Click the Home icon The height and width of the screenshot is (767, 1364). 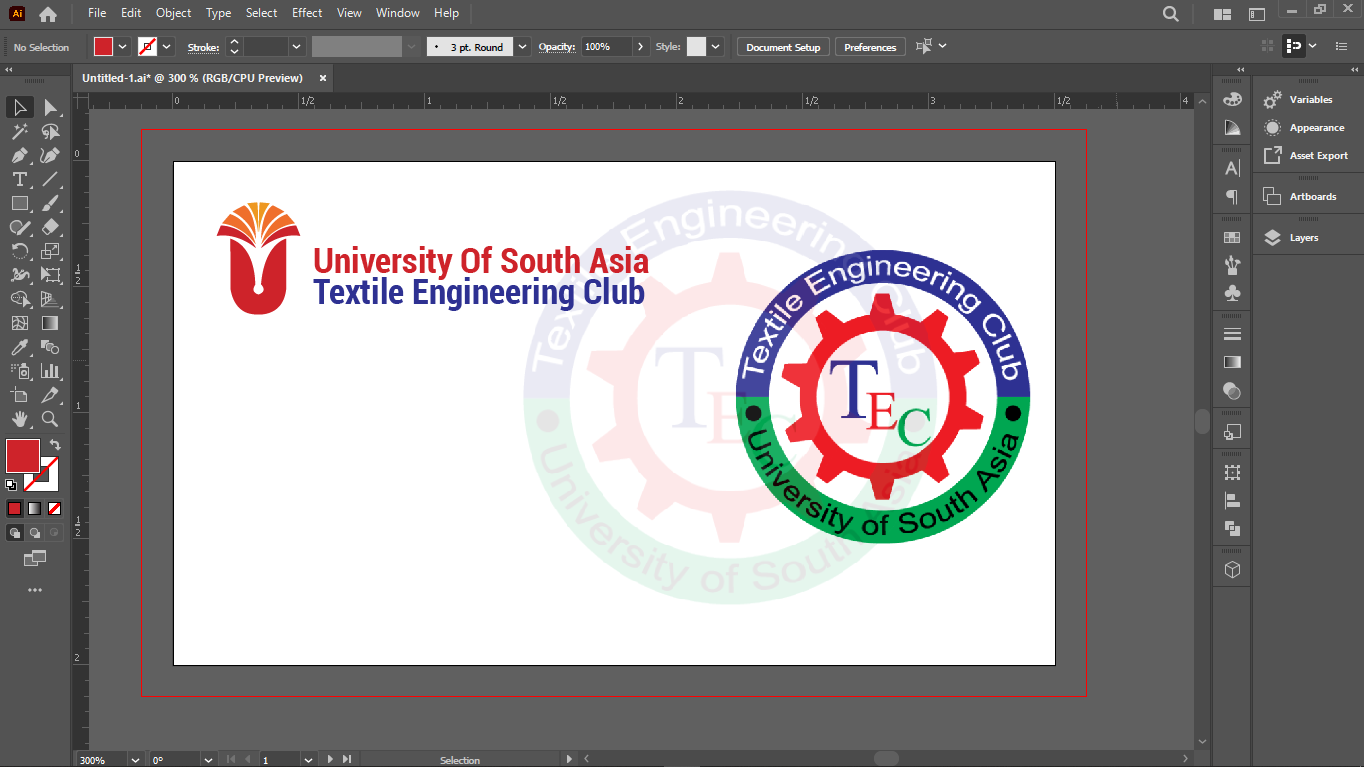pyautogui.click(x=48, y=14)
